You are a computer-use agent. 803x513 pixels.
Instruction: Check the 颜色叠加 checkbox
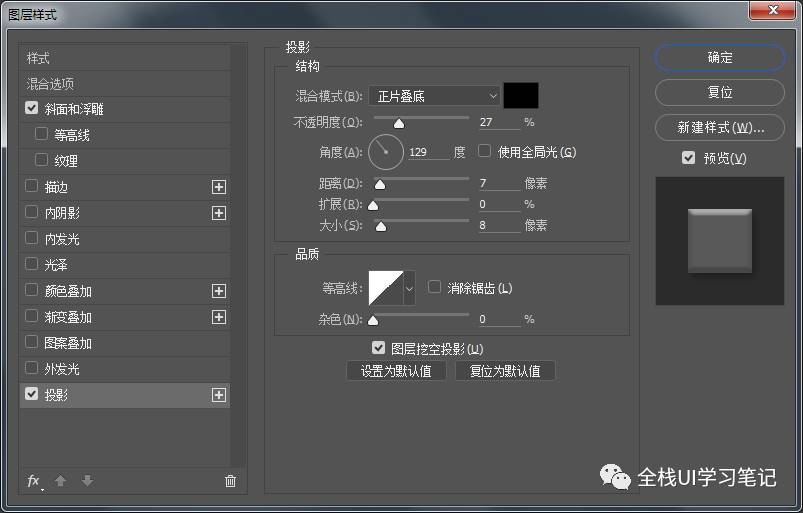[x=32, y=290]
